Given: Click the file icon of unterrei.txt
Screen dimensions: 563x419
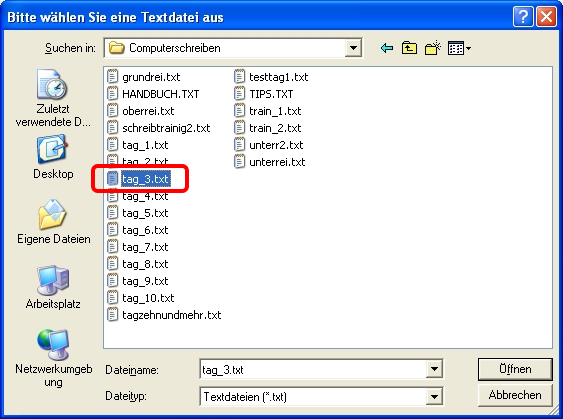Looking at the screenshot, I should pyautogui.click(x=239, y=162).
